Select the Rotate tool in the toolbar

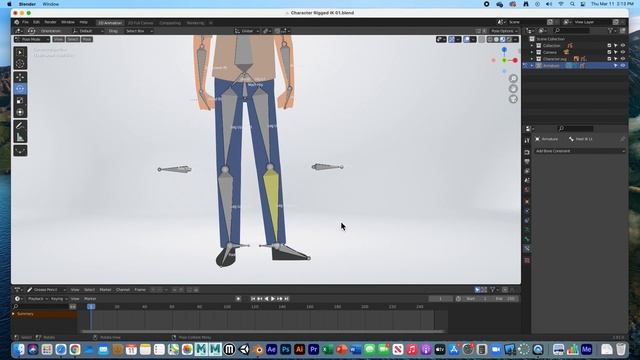point(20,89)
